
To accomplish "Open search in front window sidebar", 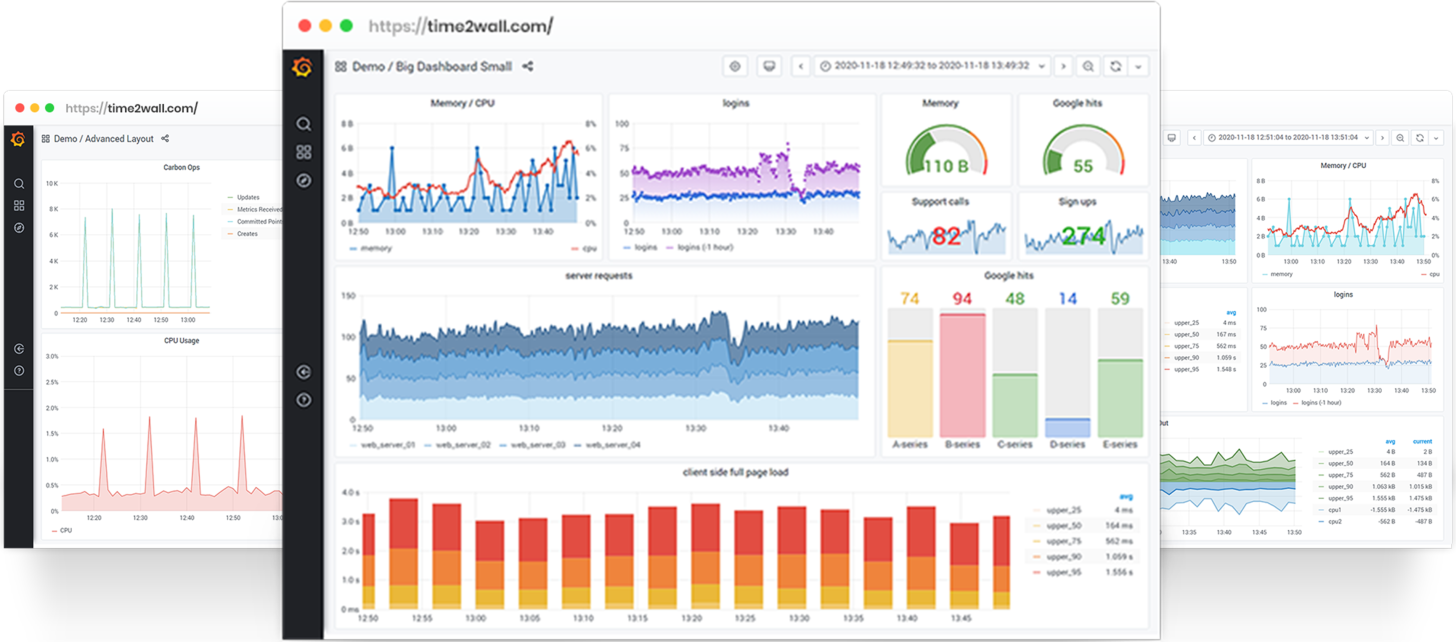I will click(x=303, y=124).
